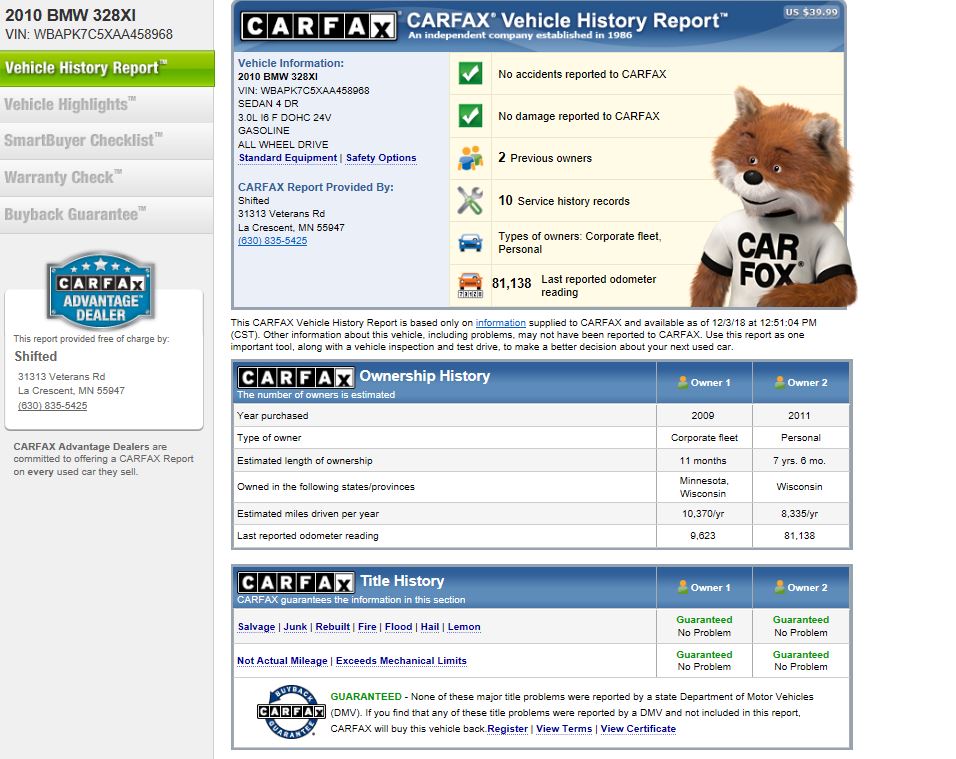This screenshot has width=956, height=759.
Task: Open the Hail title link
Action: (x=430, y=627)
